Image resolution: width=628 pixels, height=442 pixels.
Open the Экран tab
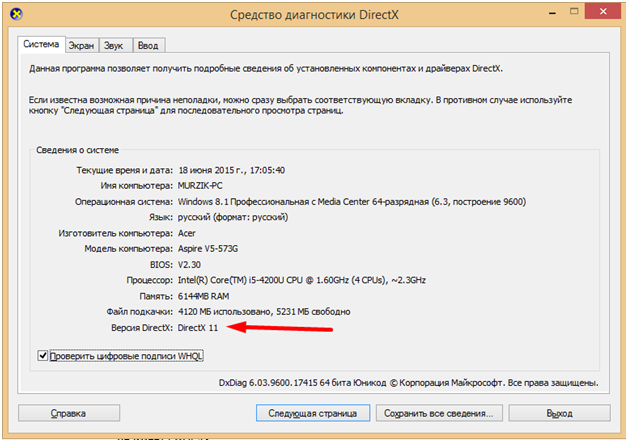click(x=81, y=45)
